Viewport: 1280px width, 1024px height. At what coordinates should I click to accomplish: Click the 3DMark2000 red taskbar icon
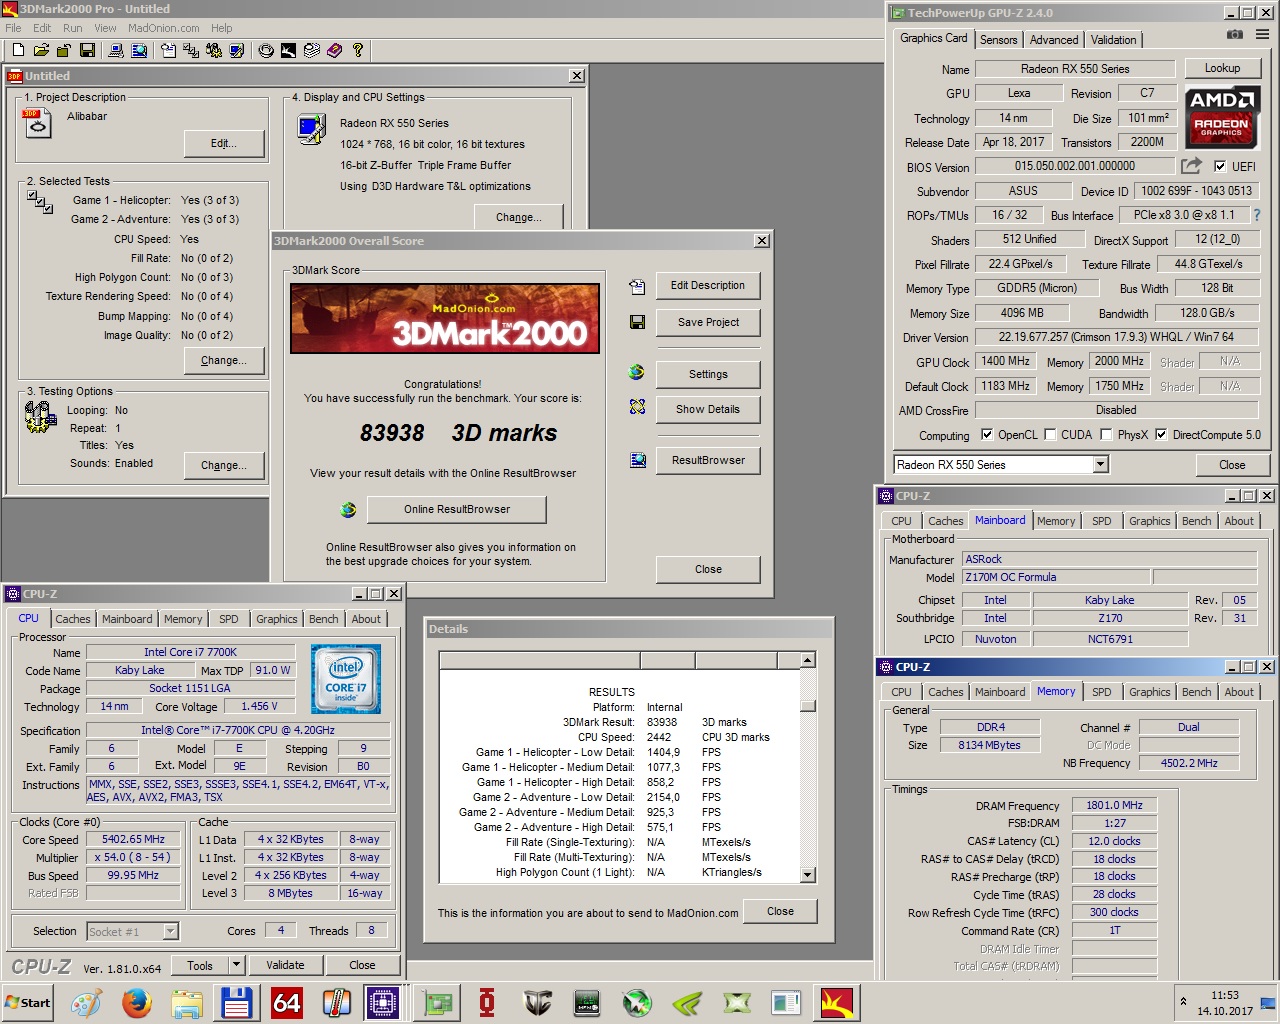(837, 1002)
